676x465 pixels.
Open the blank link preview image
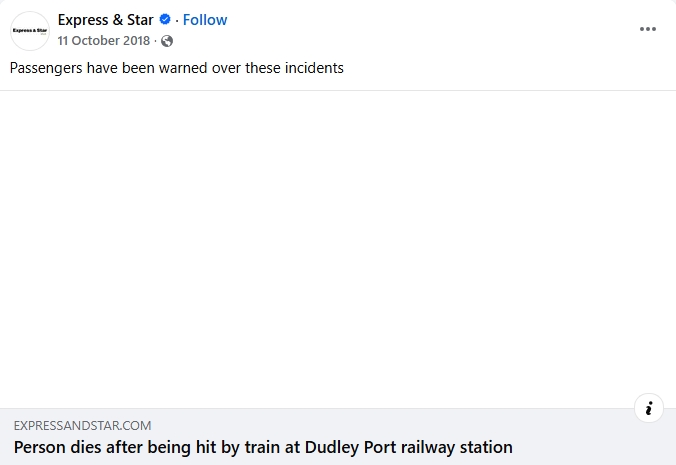(x=338, y=249)
